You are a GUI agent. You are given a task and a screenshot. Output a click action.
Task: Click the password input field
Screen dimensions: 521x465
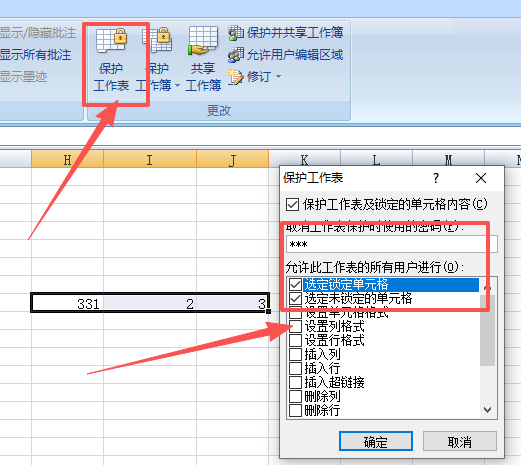(x=392, y=244)
